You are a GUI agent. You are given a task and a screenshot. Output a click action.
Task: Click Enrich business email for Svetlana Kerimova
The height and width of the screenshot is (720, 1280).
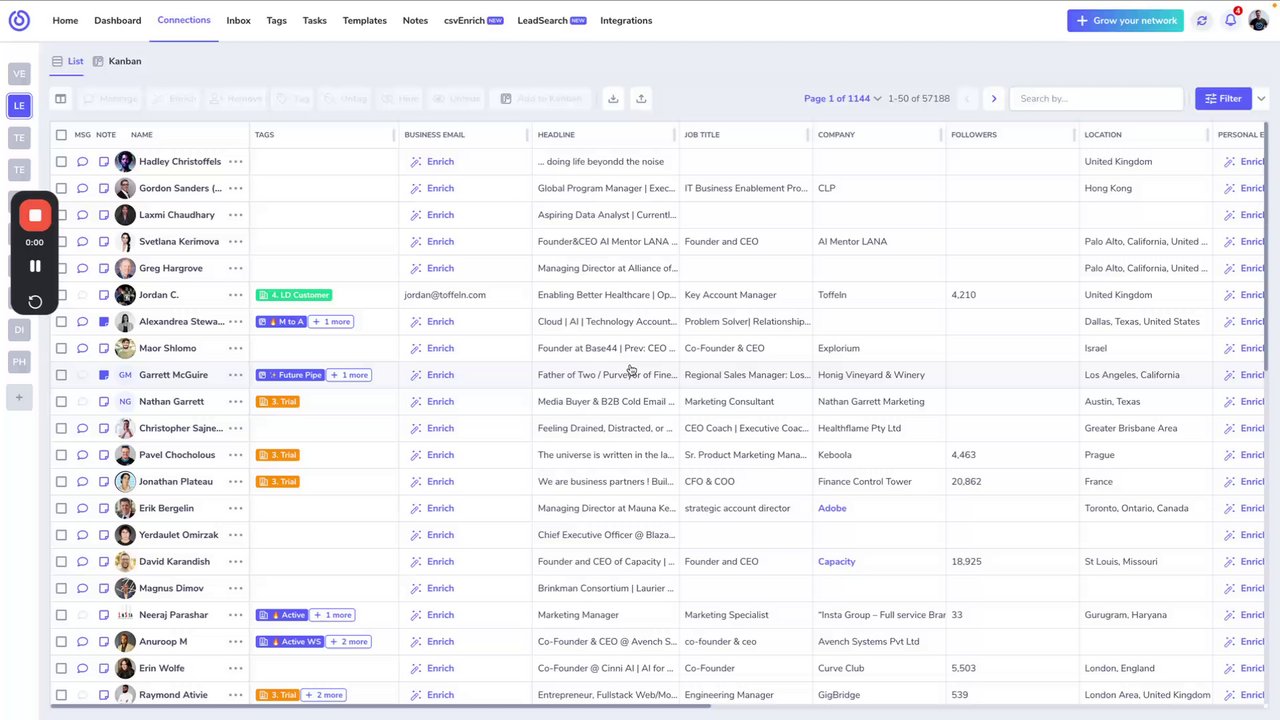click(432, 241)
